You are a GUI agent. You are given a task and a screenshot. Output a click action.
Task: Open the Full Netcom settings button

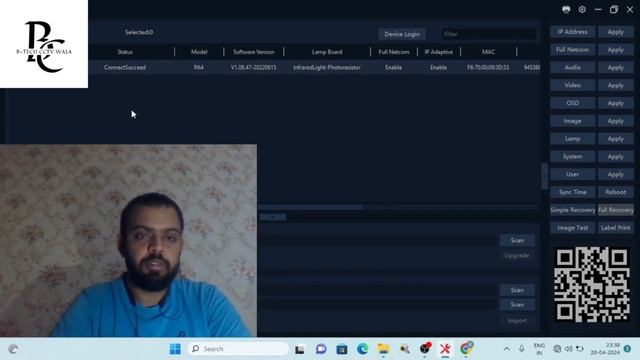tap(572, 50)
